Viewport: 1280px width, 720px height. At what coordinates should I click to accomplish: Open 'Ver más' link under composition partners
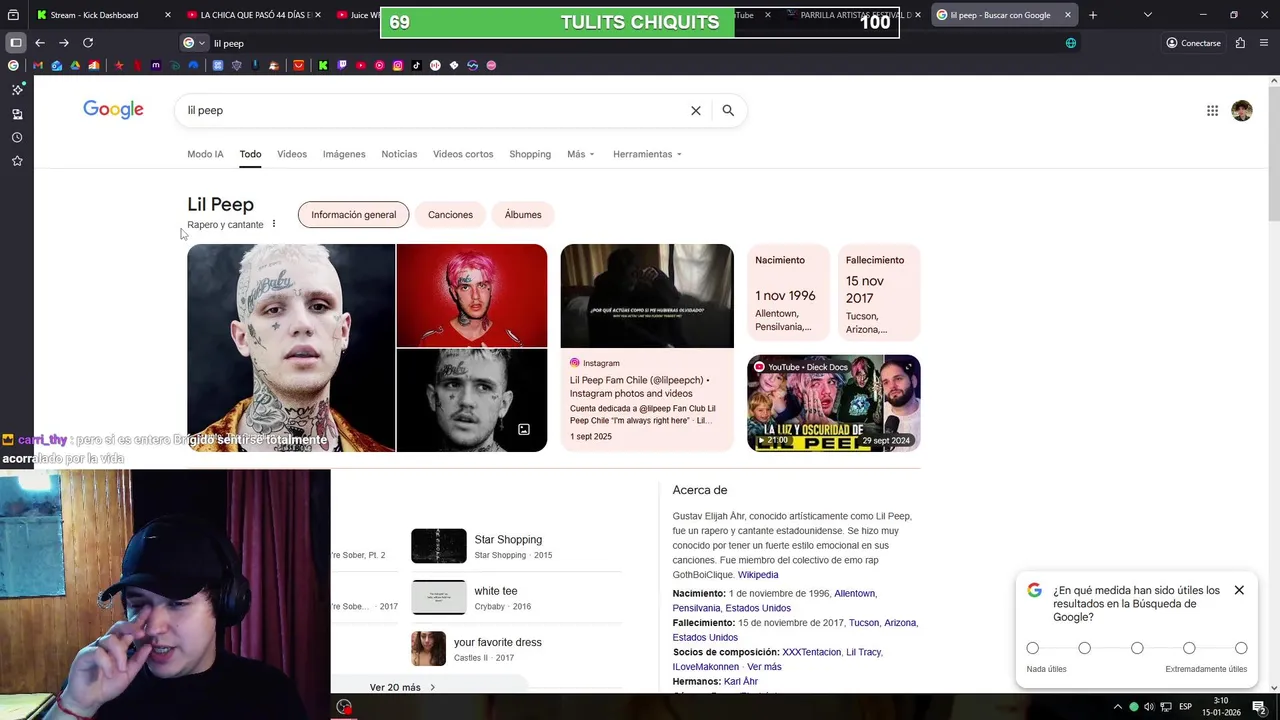tap(764, 667)
